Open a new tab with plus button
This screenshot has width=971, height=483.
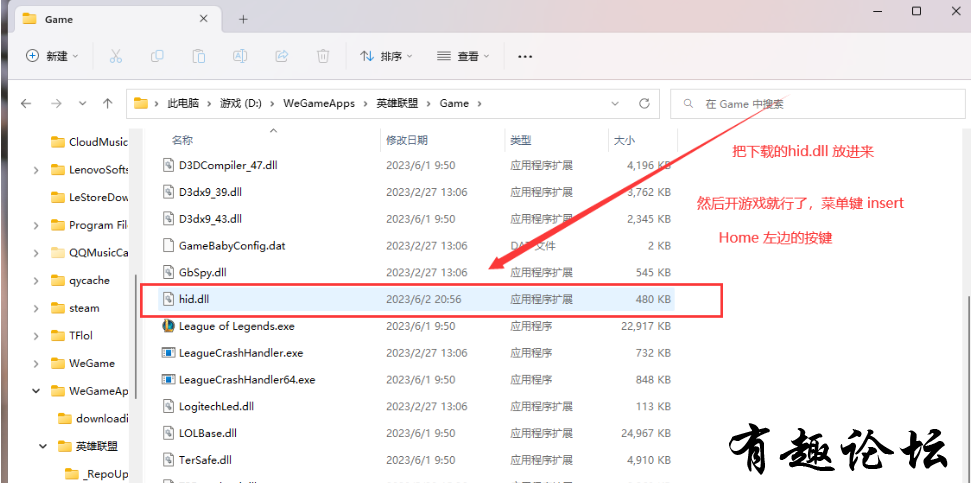[243, 19]
